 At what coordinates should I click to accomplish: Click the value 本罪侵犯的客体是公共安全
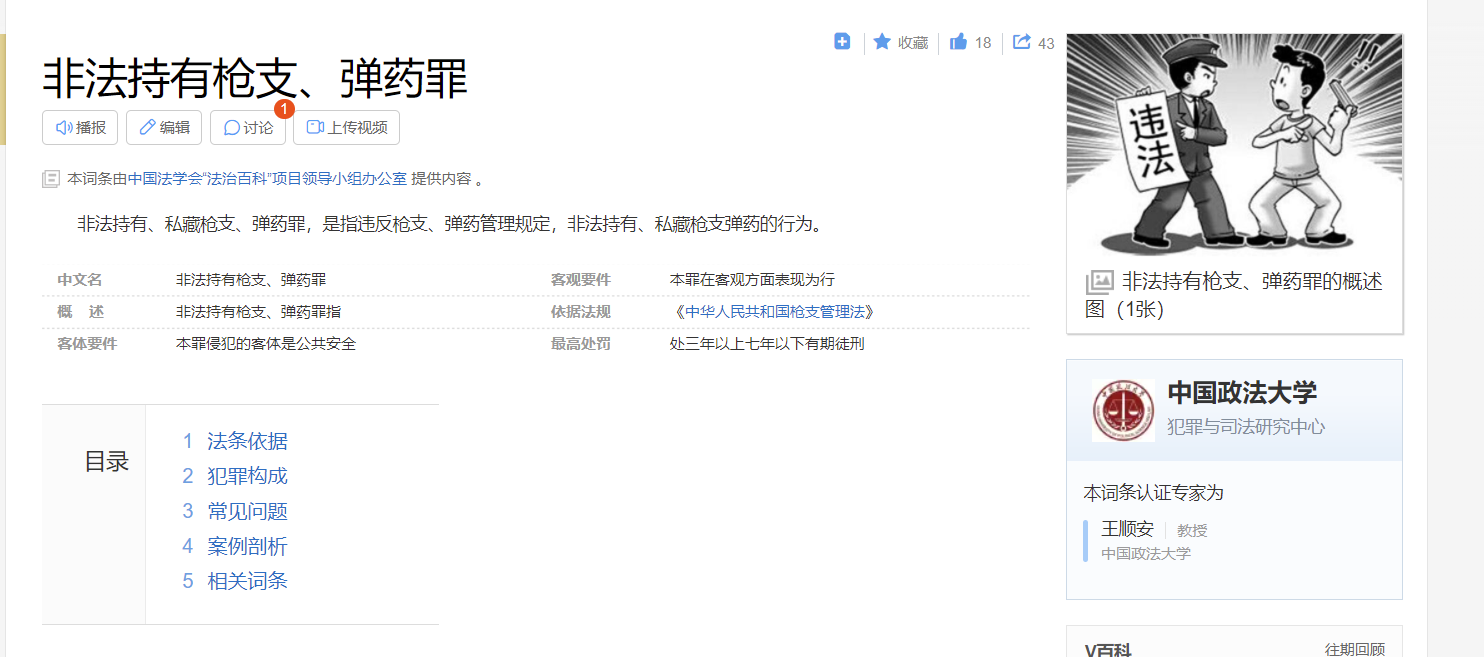tap(266, 344)
